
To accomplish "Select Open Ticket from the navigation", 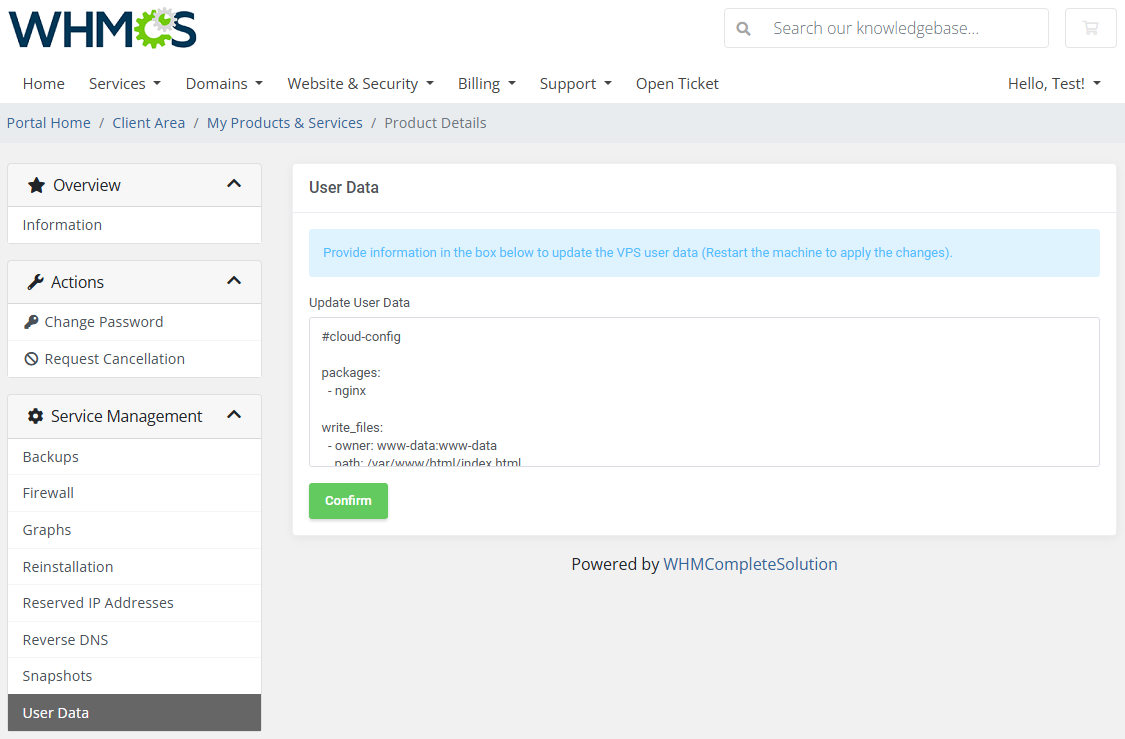I will click(677, 84).
